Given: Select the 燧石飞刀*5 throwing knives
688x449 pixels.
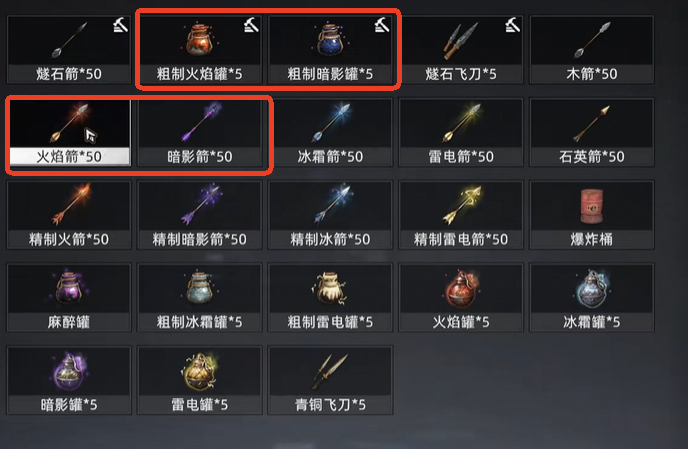Looking at the screenshot, I should (461, 50).
